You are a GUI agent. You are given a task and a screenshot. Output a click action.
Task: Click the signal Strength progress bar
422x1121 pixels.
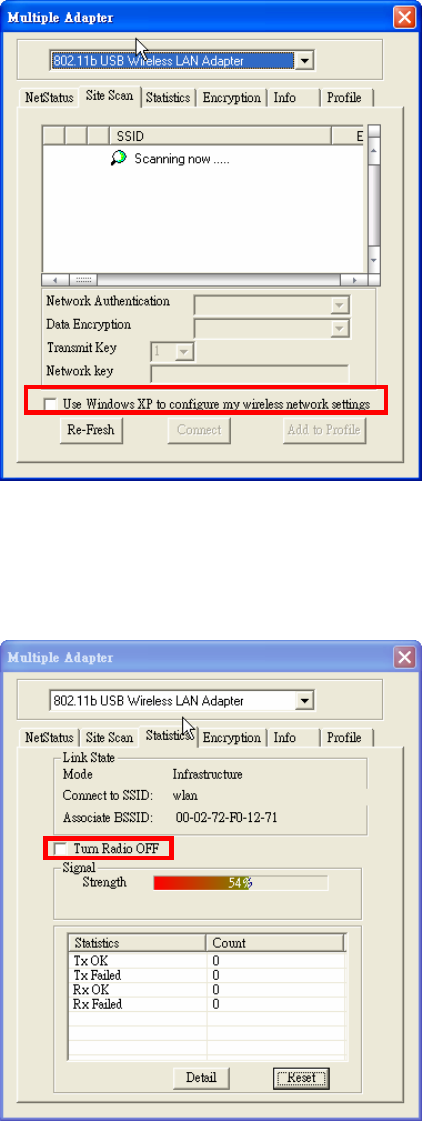tap(240, 882)
